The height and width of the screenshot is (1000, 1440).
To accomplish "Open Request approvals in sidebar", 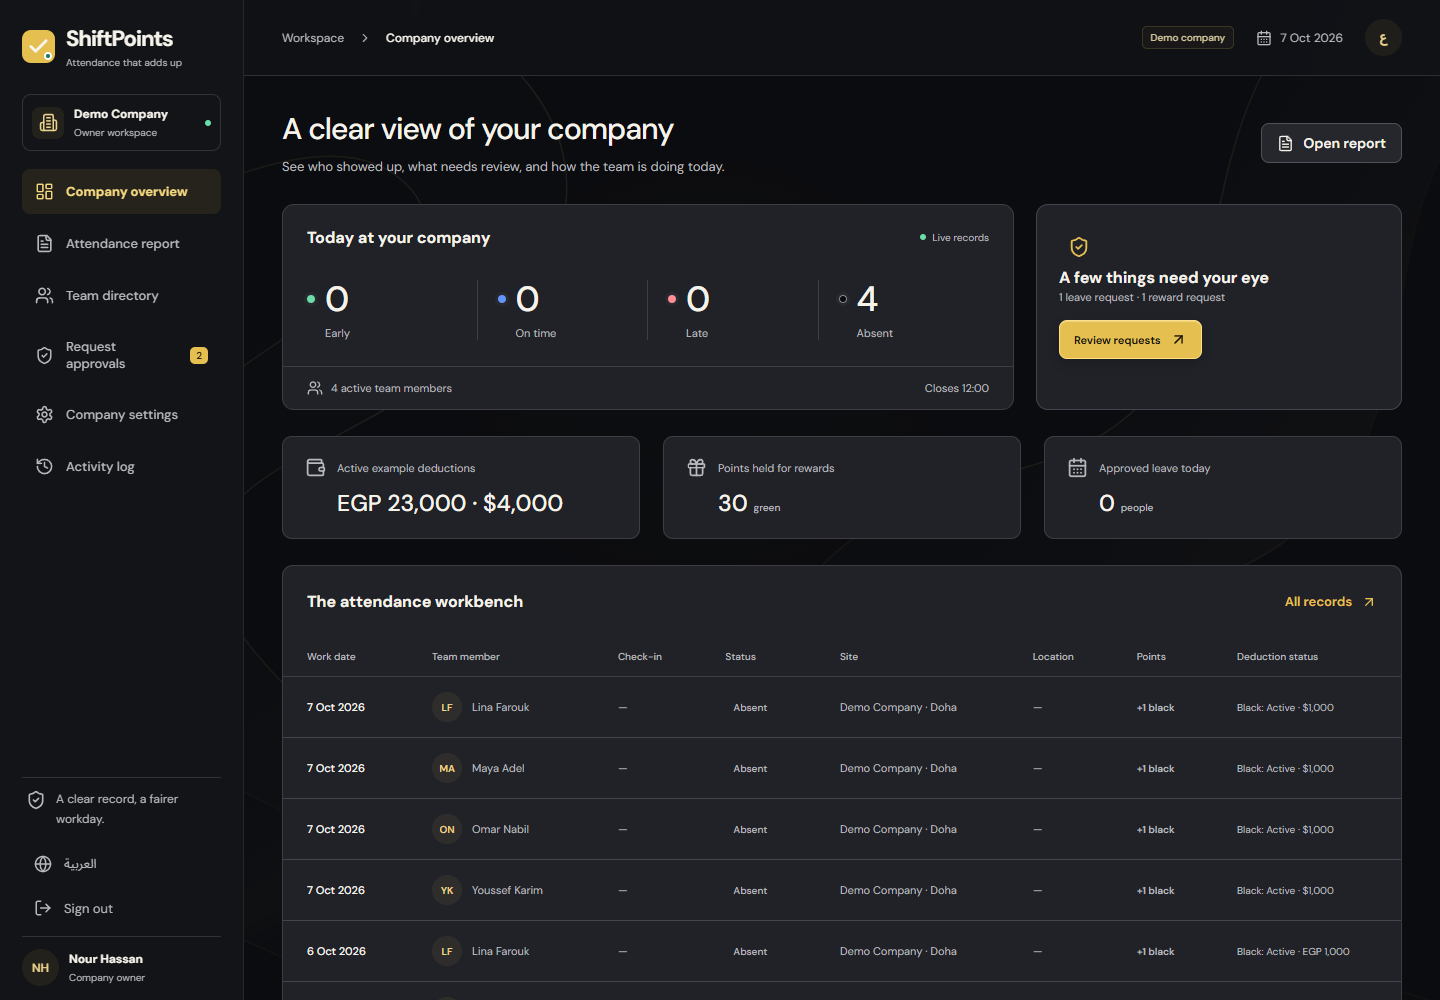I will (x=121, y=355).
